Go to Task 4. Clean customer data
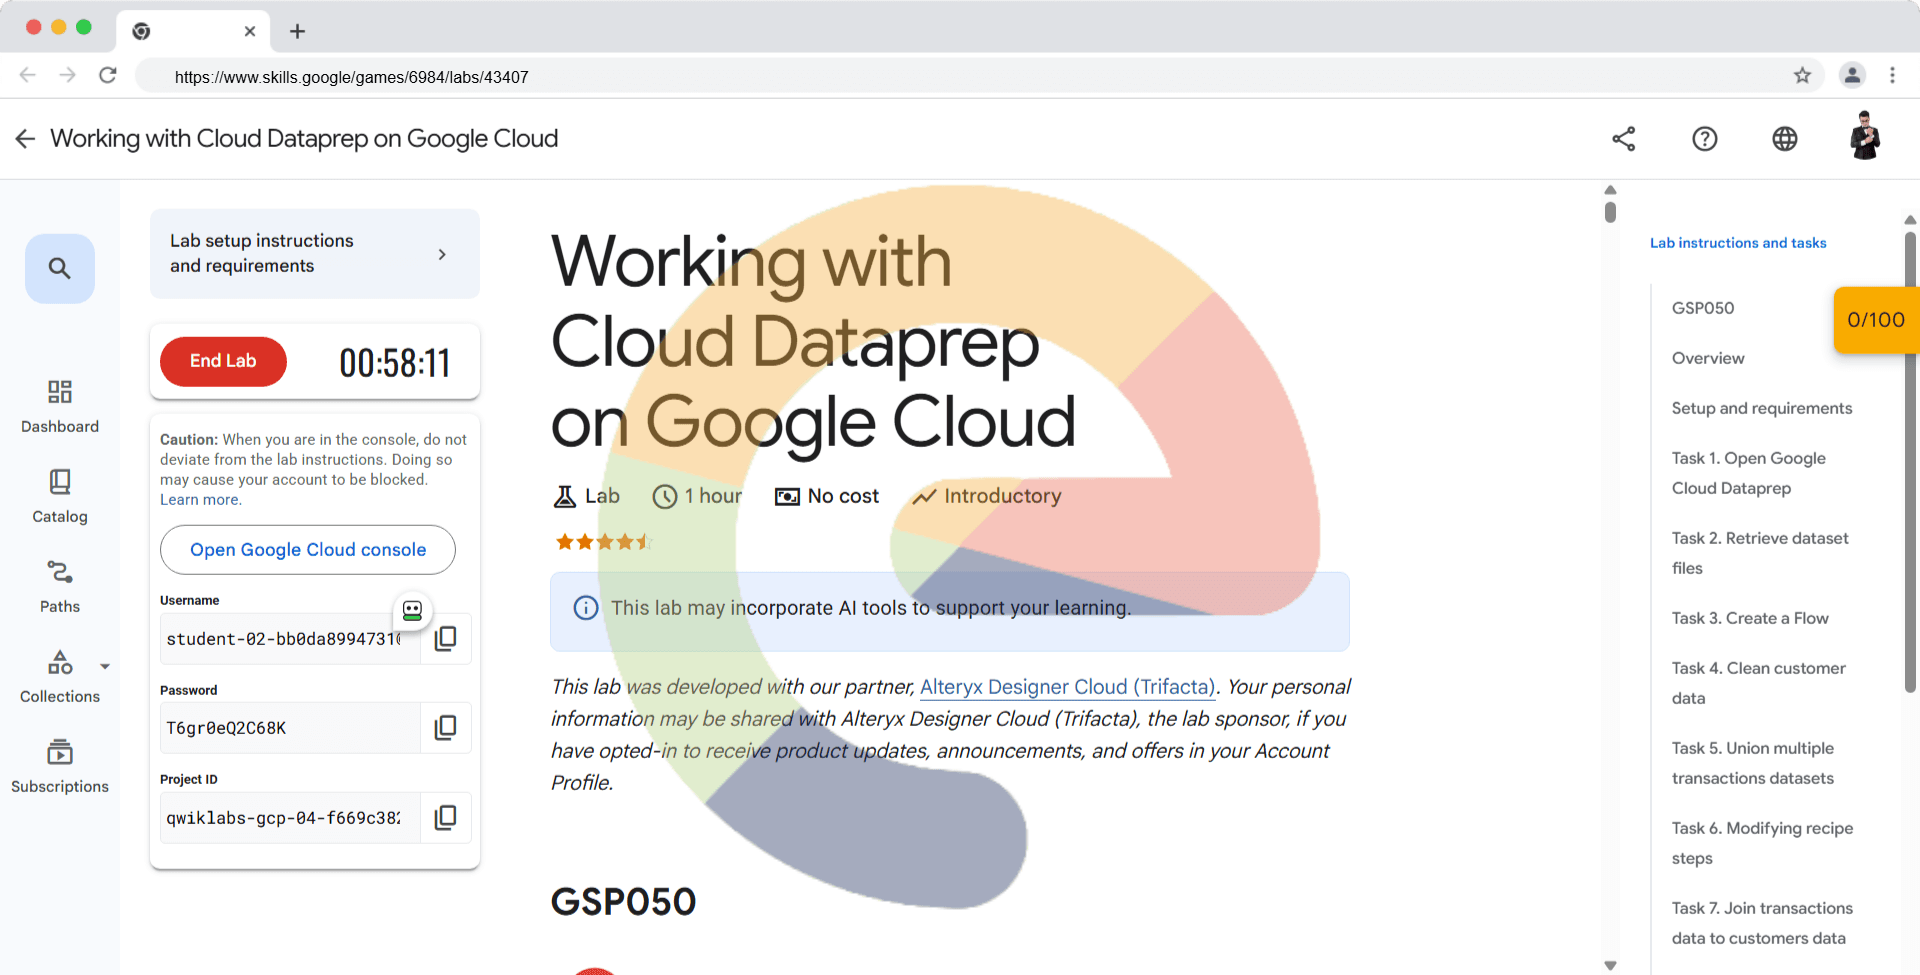1920x975 pixels. point(1759,683)
